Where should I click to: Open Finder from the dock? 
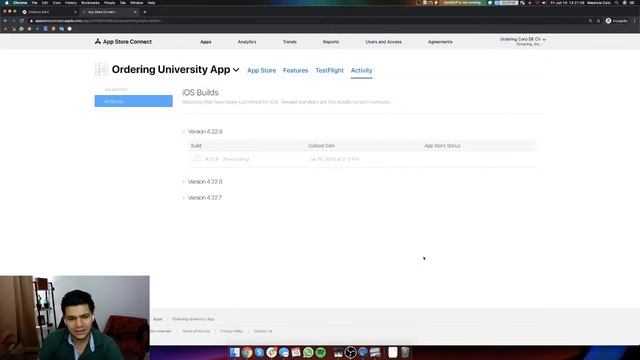tap(235, 352)
